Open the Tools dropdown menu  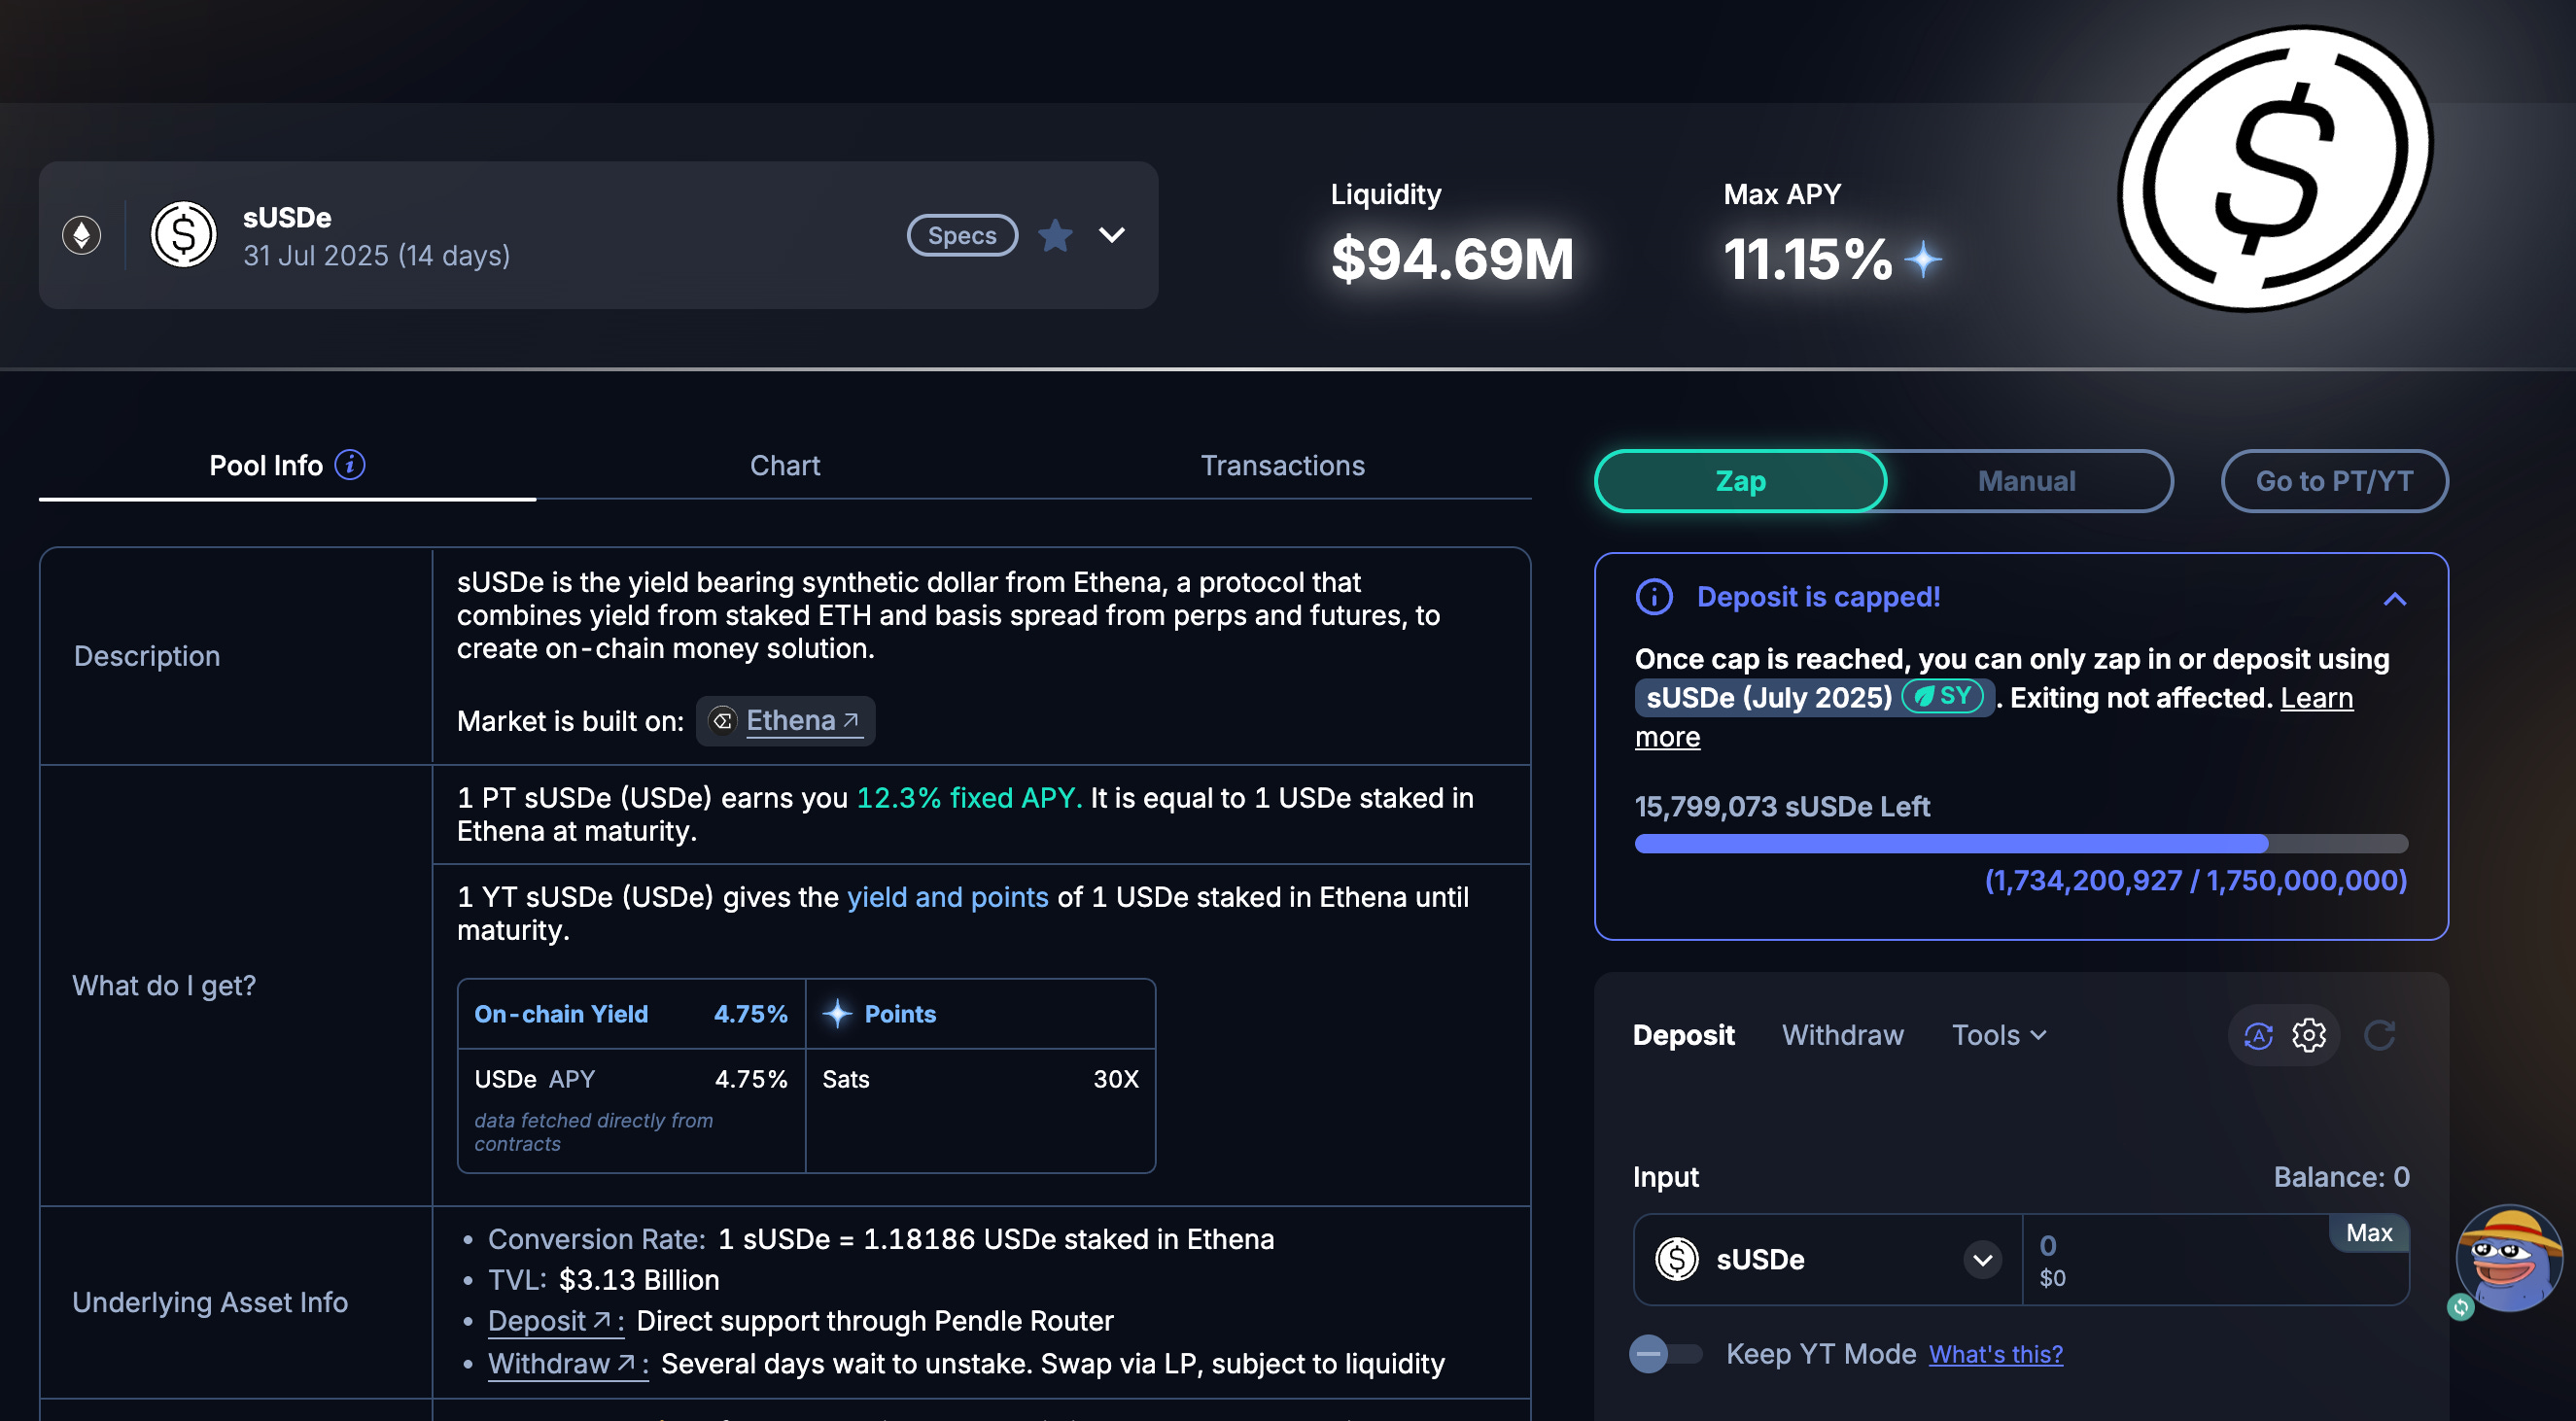coord(1998,1035)
